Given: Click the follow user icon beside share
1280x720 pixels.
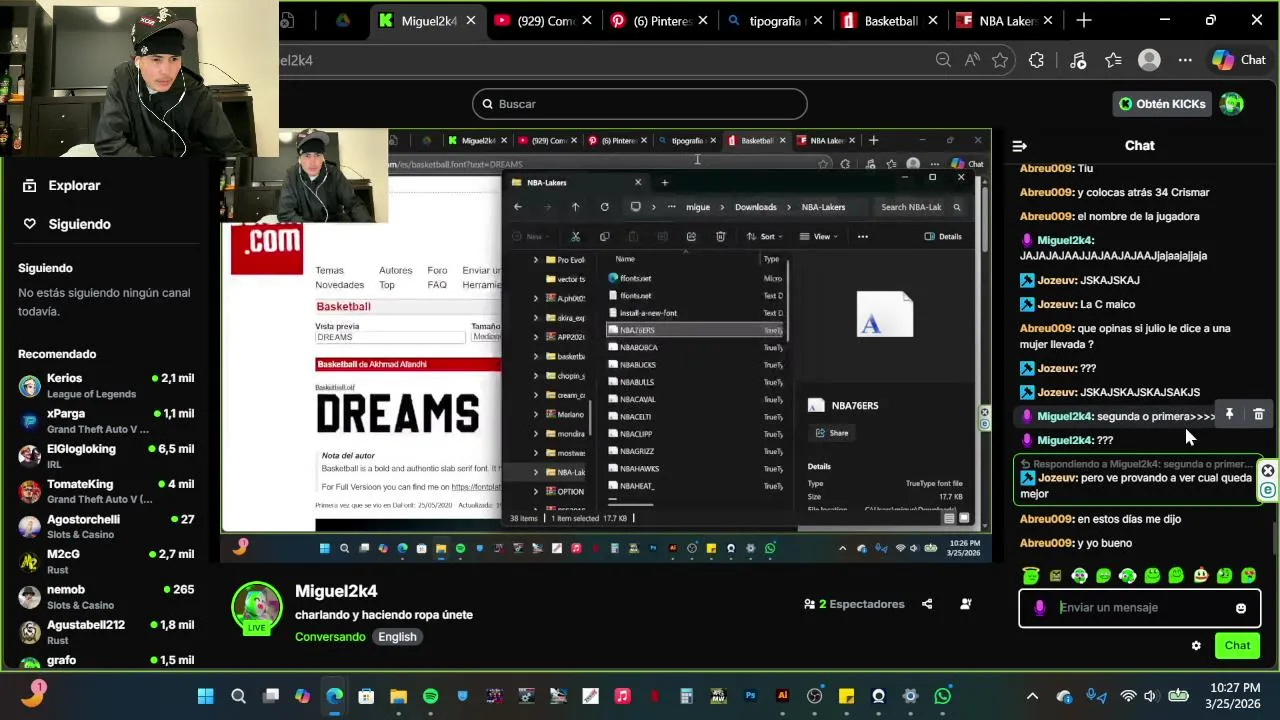Looking at the screenshot, I should point(966,604).
